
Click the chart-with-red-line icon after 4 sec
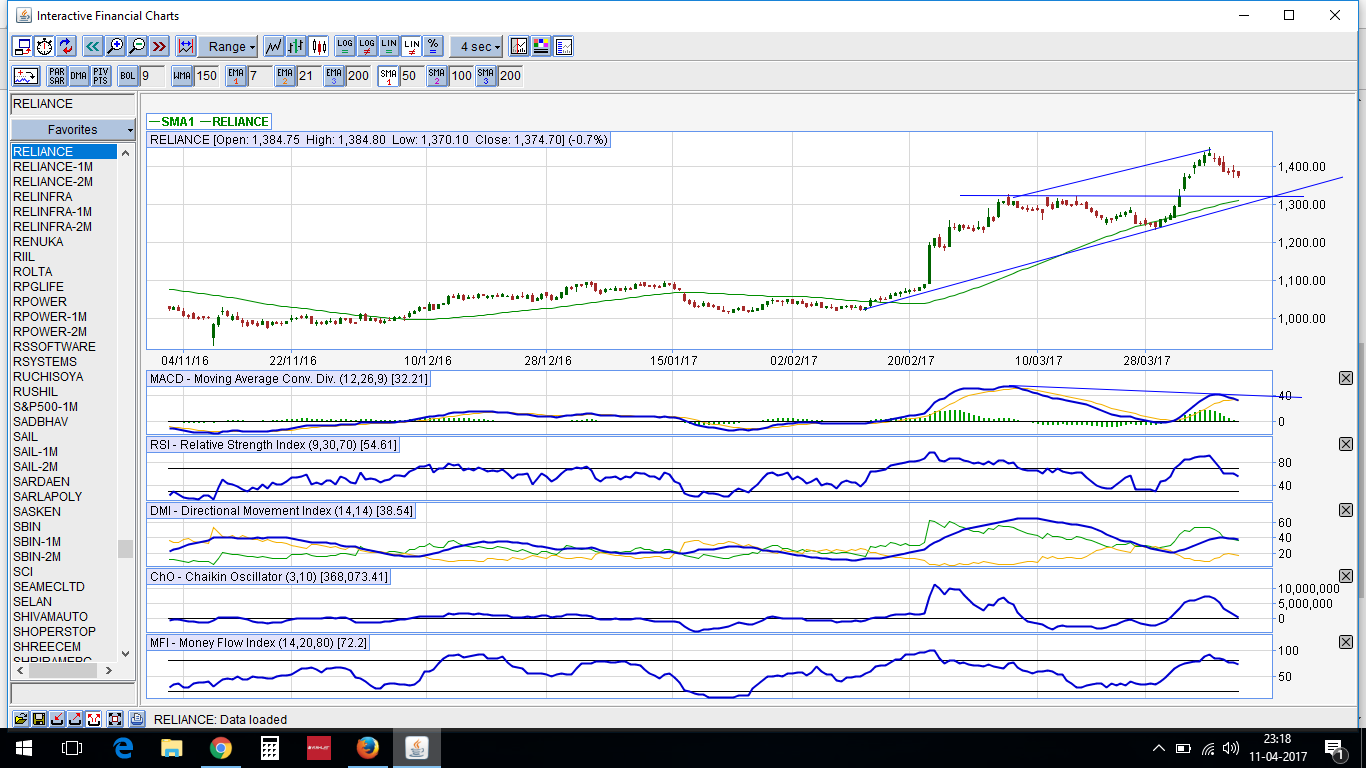pos(519,46)
